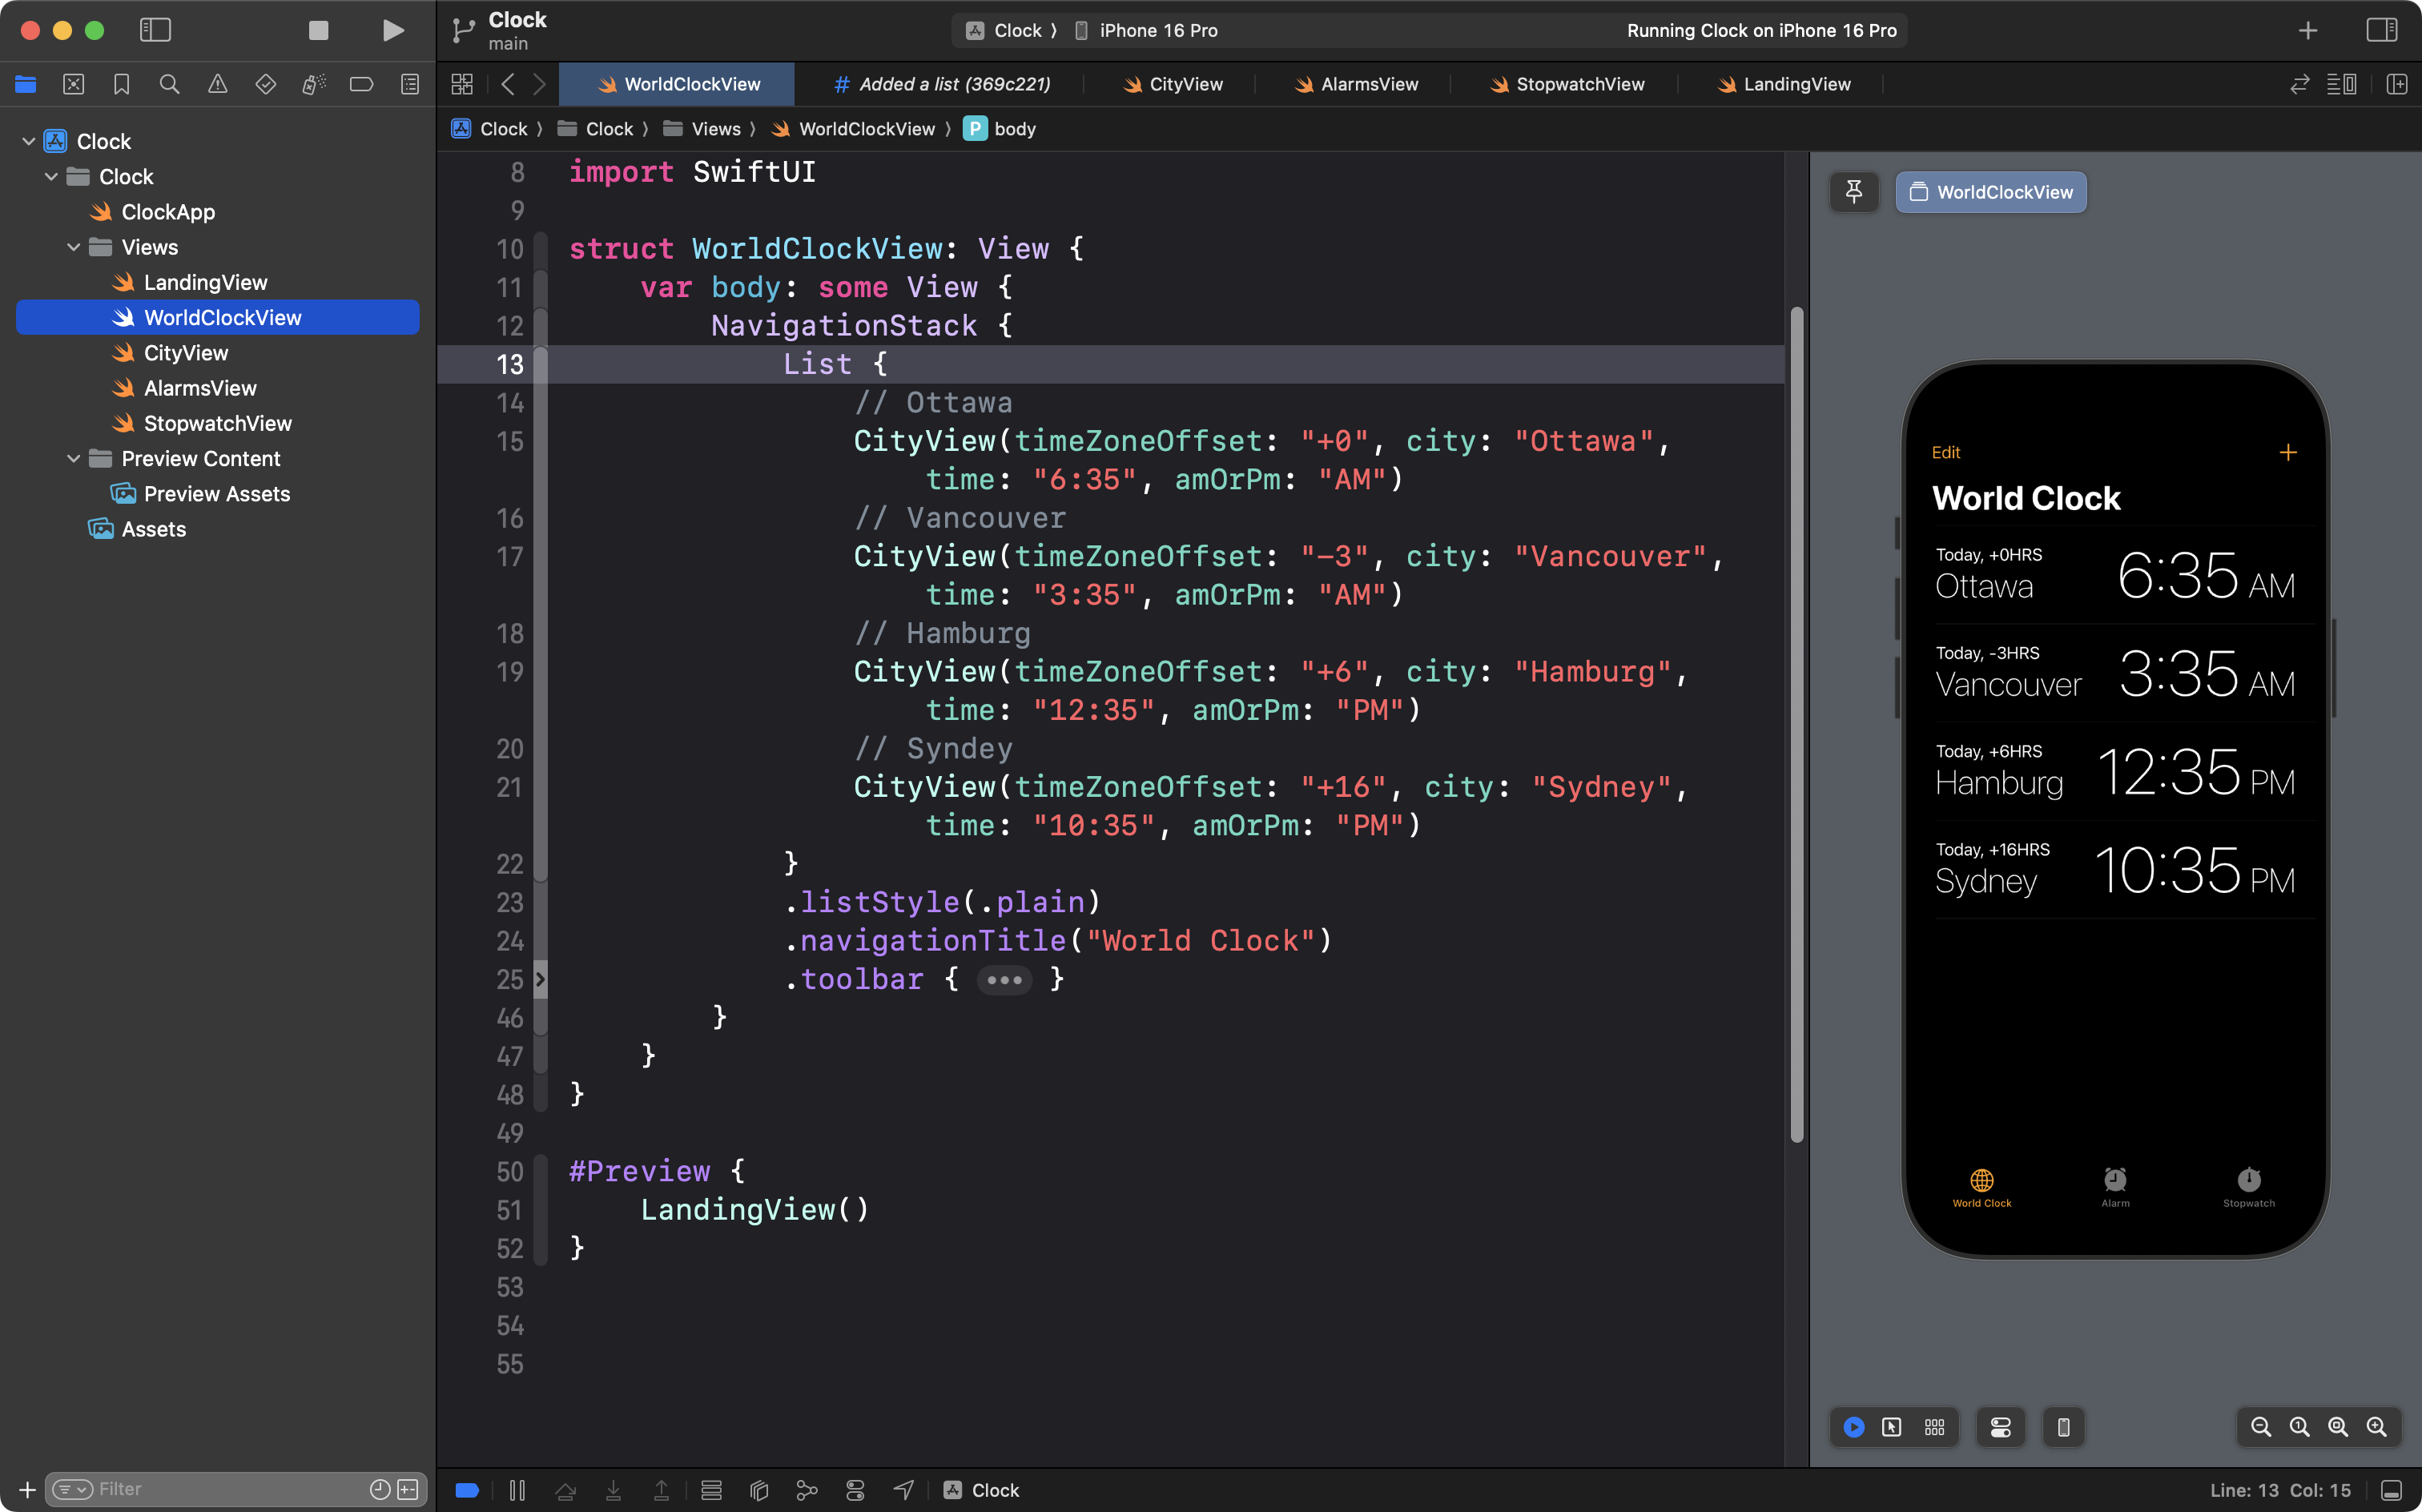
Task: Select the WorldClockView preview button
Action: click(1990, 192)
